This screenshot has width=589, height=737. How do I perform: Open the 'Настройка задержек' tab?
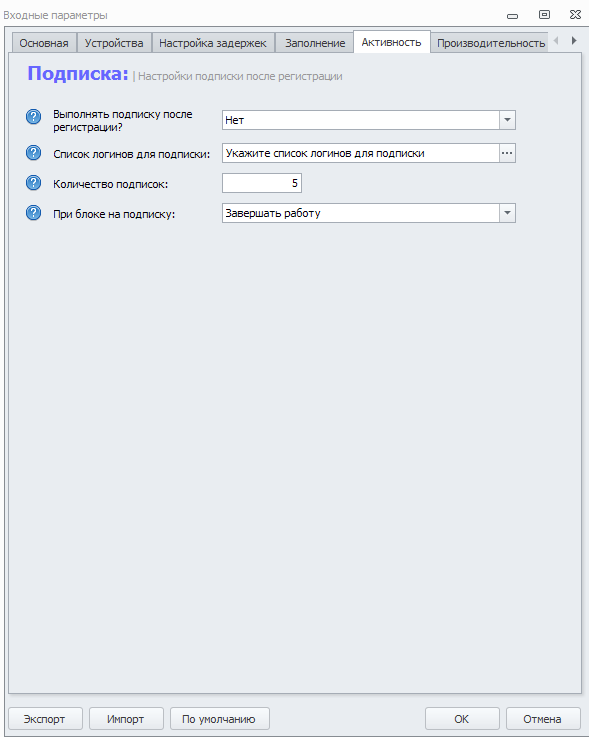tap(213, 43)
